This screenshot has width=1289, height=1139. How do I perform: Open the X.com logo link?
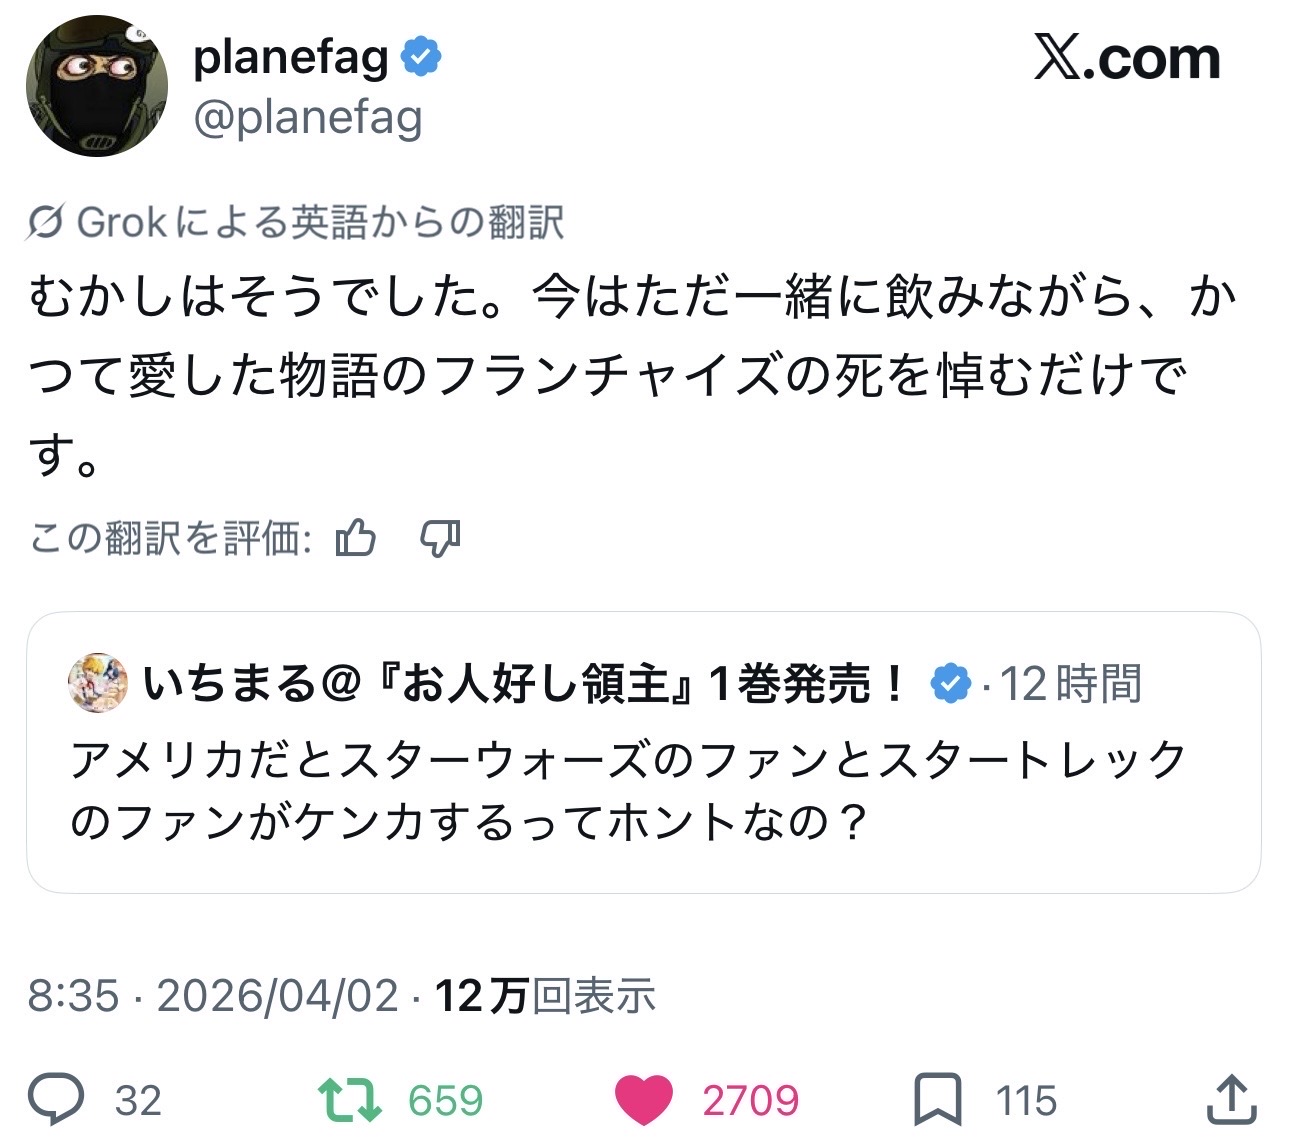(1126, 59)
